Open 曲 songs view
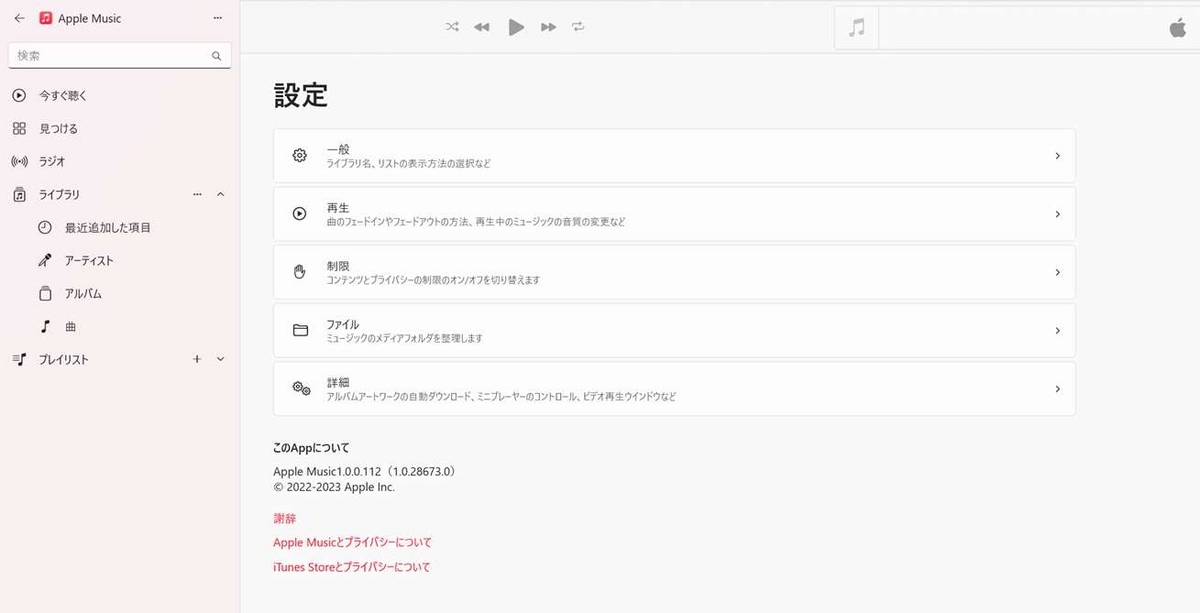Viewport: 1200px width, 613px height. point(120,327)
